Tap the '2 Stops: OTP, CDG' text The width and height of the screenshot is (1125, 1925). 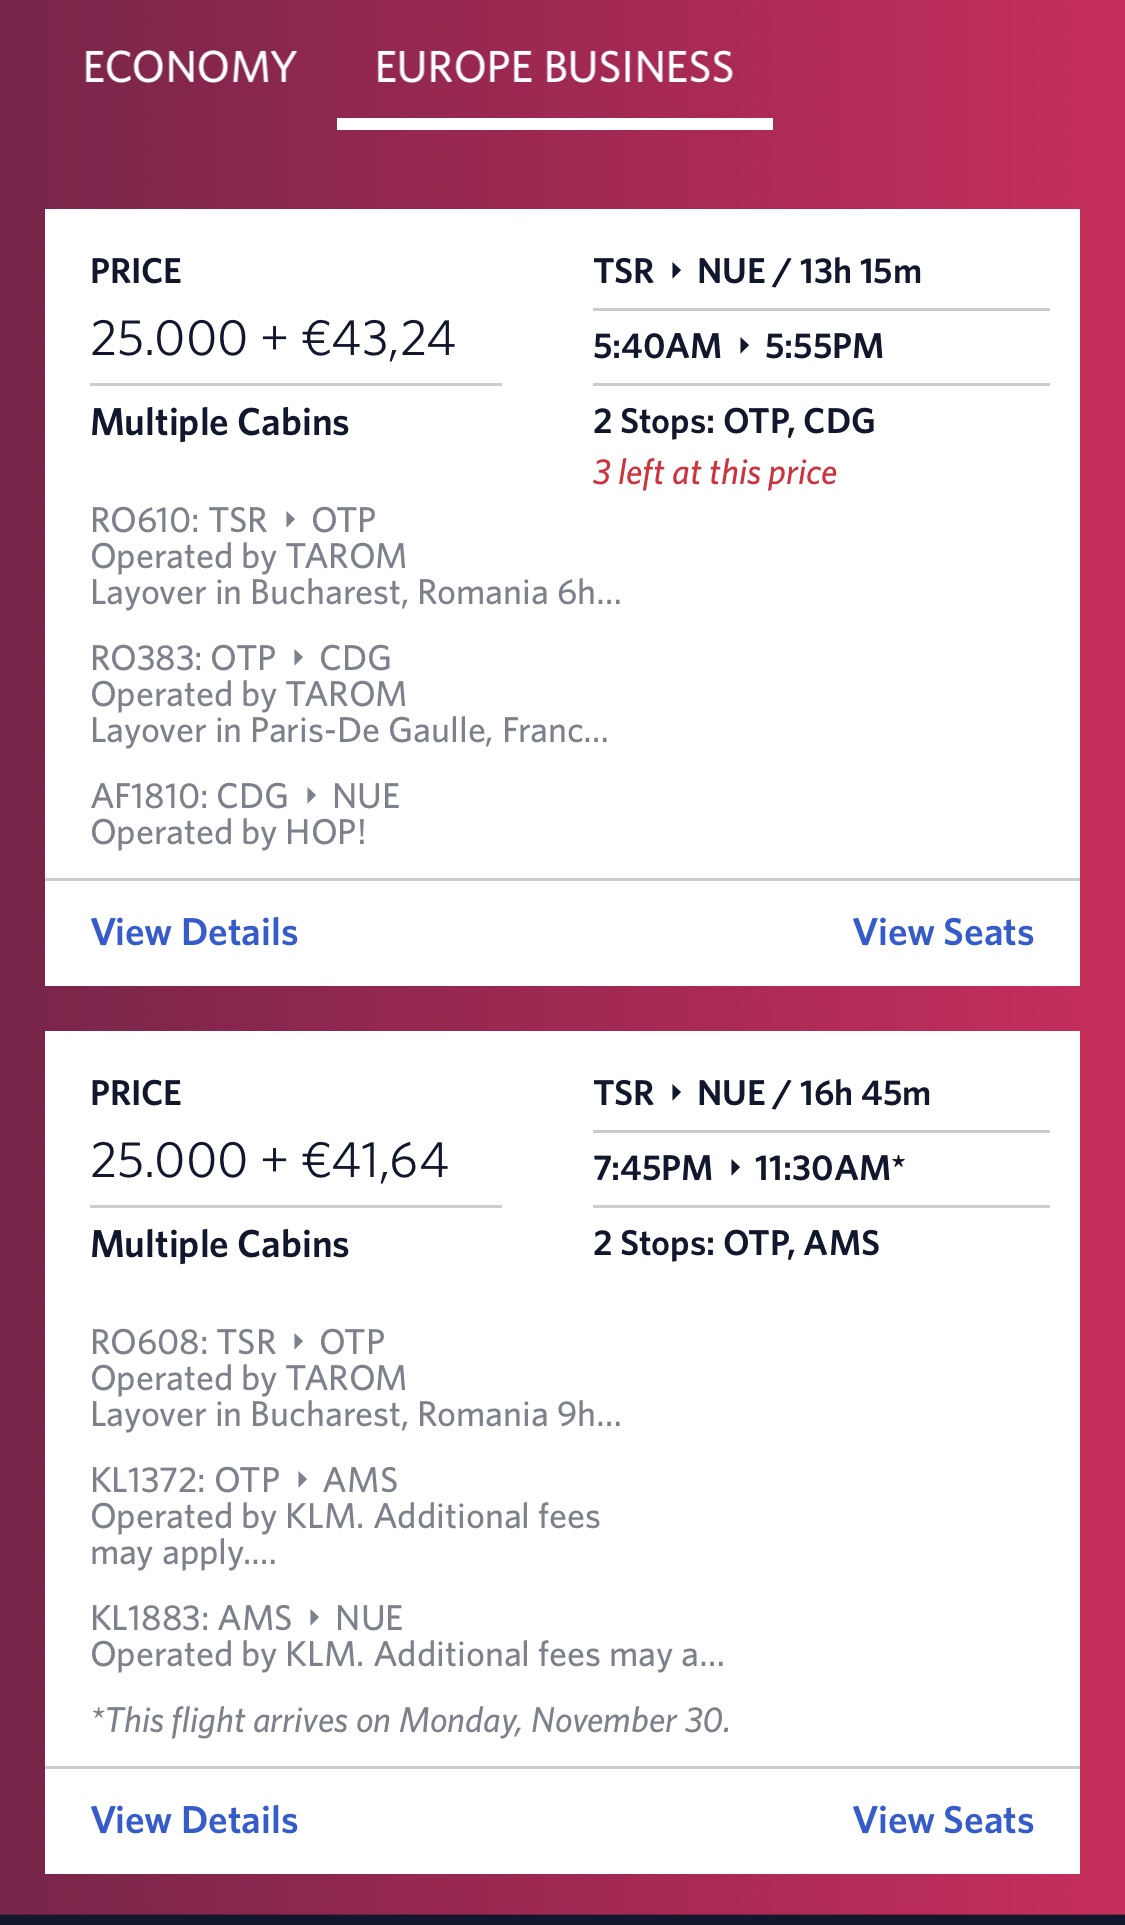pos(733,421)
